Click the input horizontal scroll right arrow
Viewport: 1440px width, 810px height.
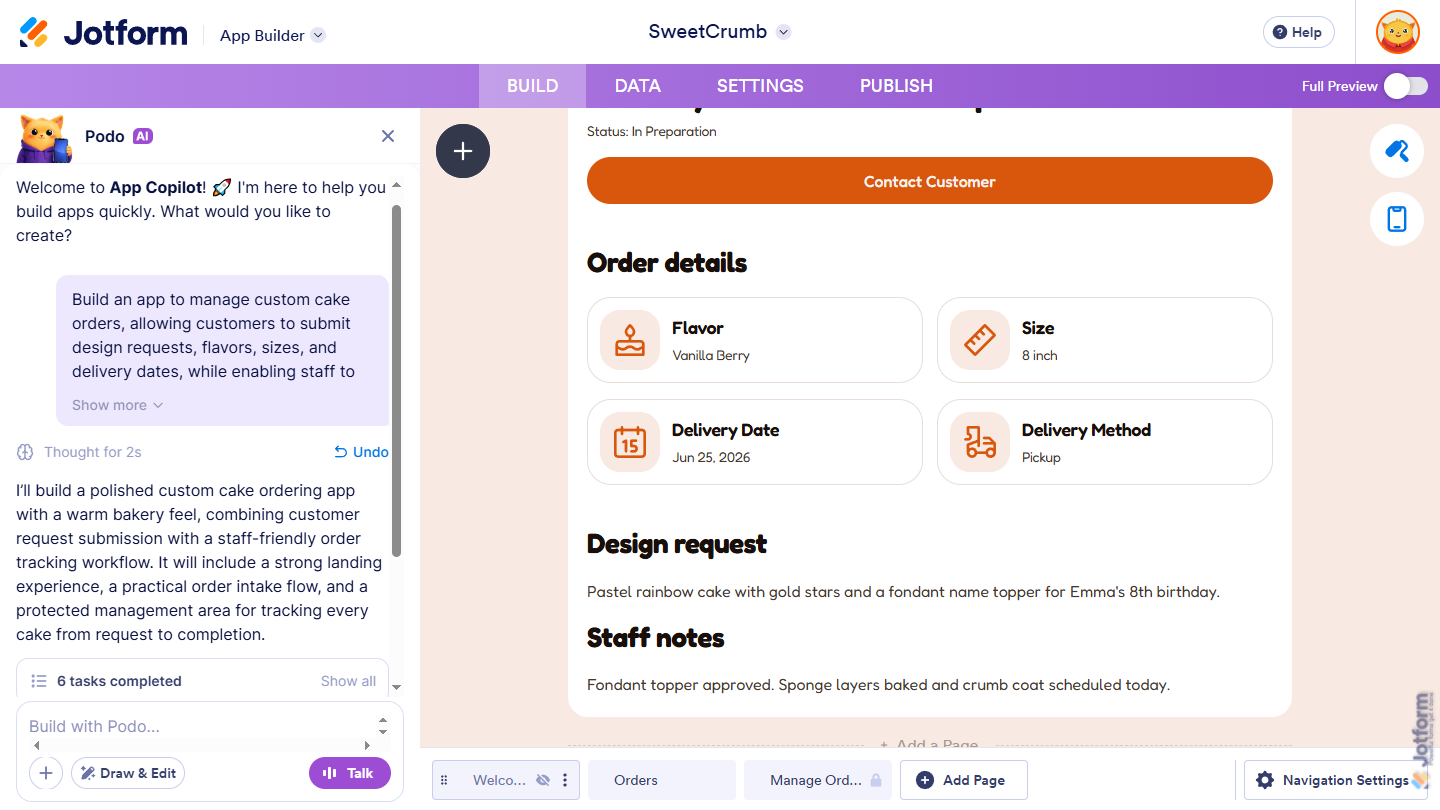(367, 745)
